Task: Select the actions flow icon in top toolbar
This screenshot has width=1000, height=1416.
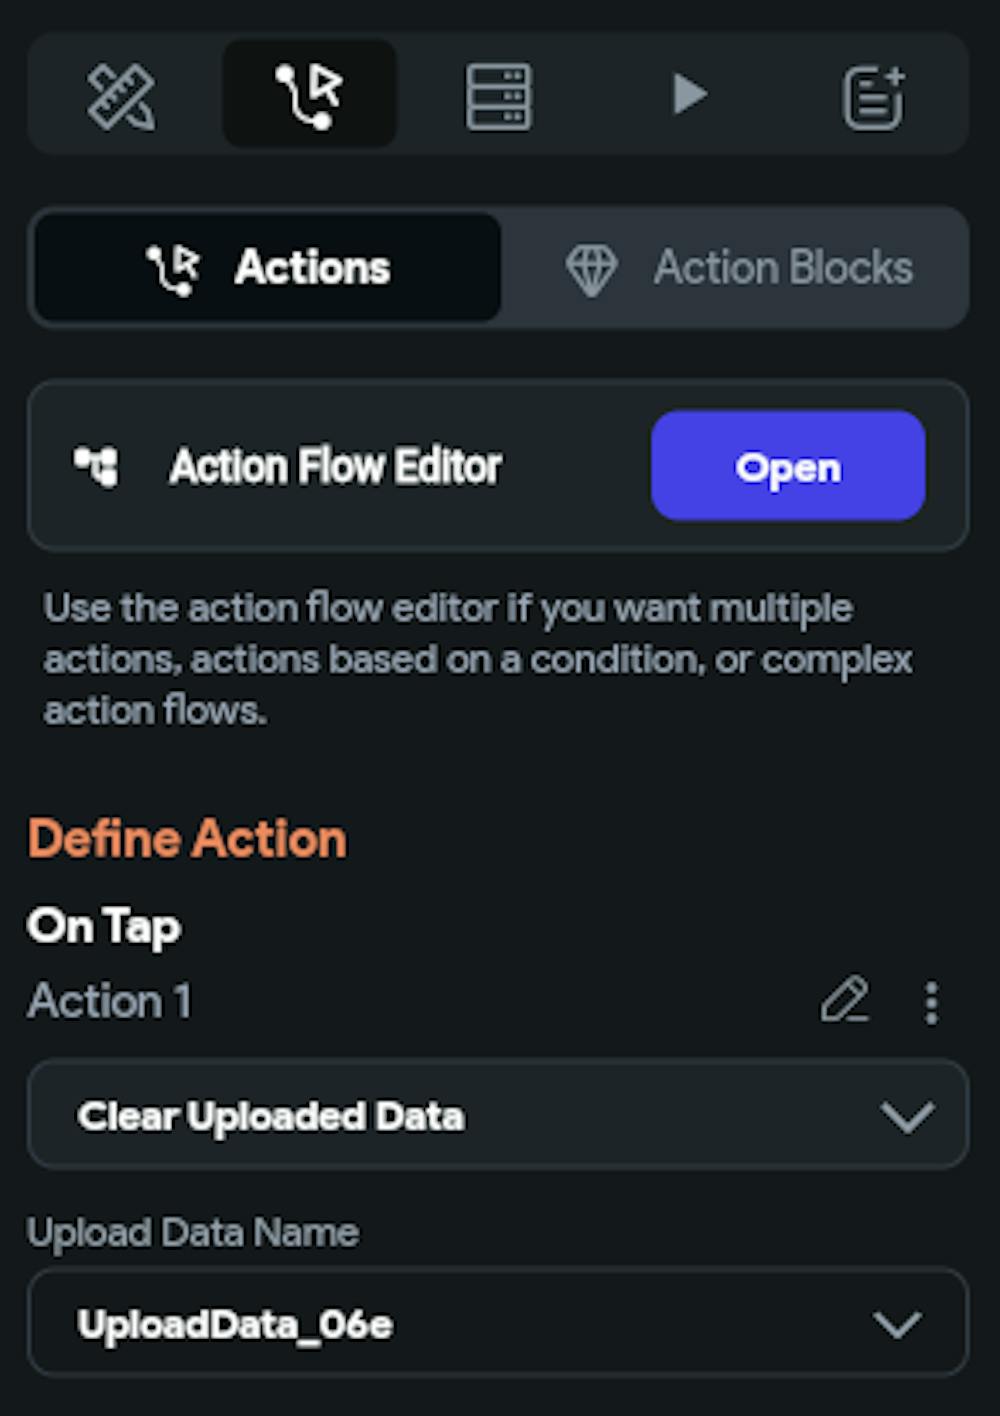Action: tap(309, 96)
